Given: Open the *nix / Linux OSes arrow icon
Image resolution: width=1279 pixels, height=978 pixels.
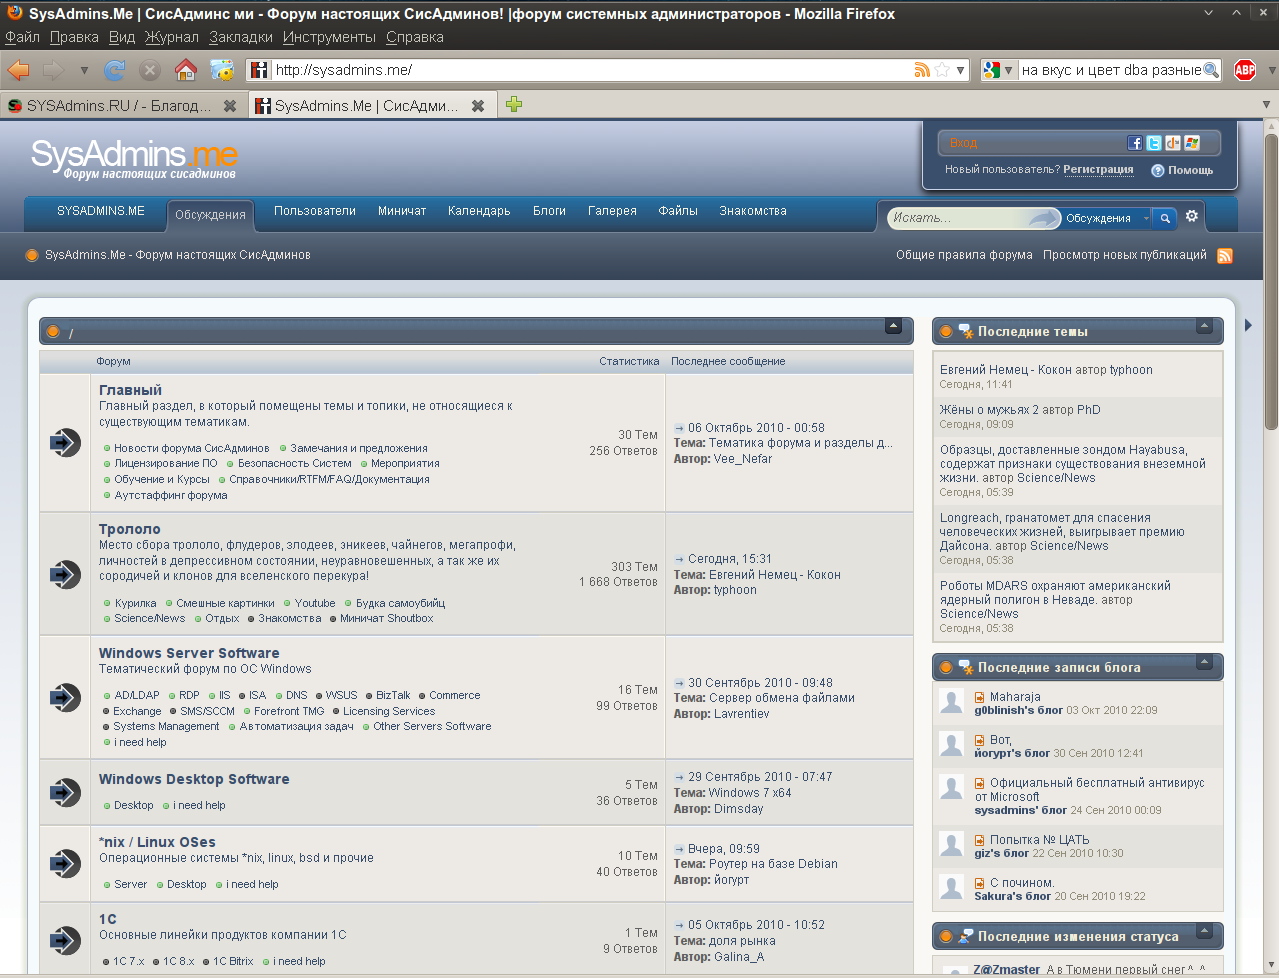Looking at the screenshot, I should (x=65, y=863).
